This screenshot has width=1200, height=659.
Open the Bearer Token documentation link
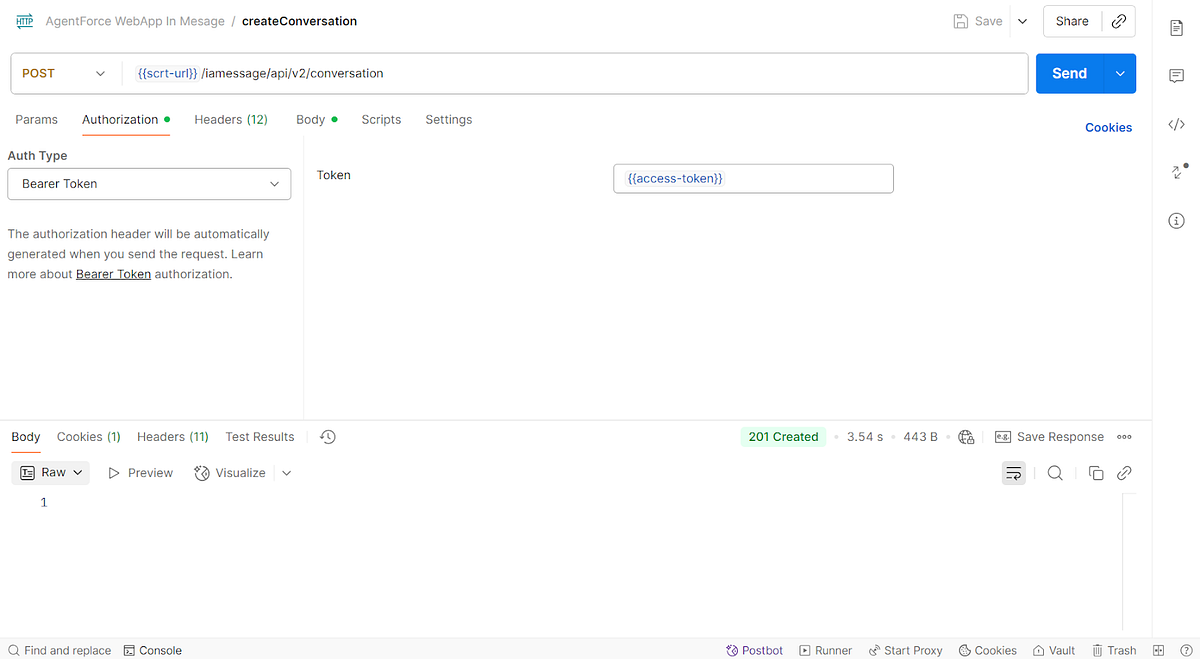click(113, 273)
